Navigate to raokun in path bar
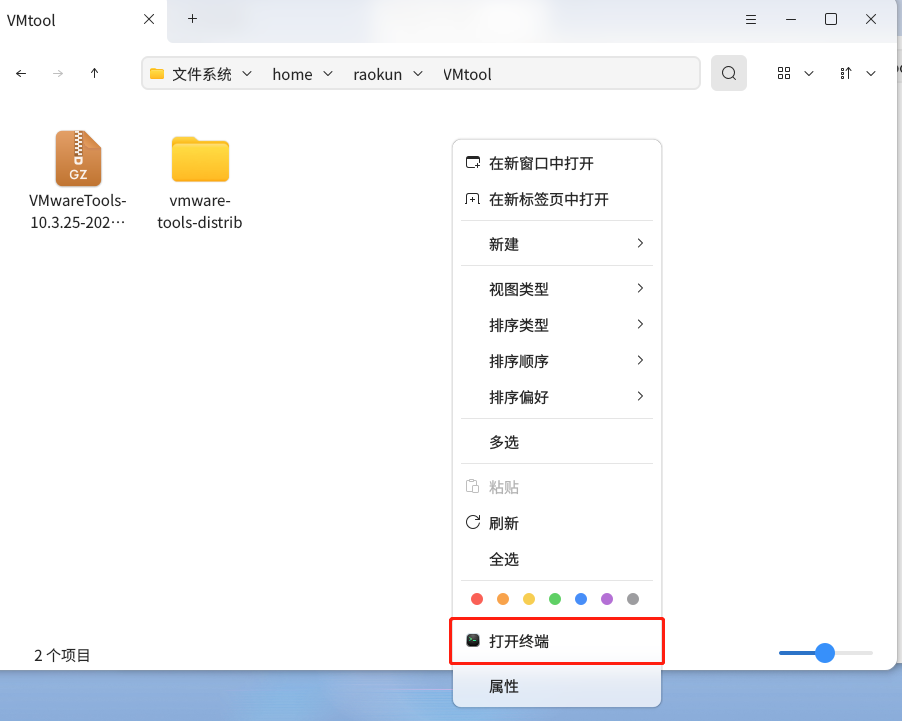This screenshot has width=902, height=721. (377, 74)
